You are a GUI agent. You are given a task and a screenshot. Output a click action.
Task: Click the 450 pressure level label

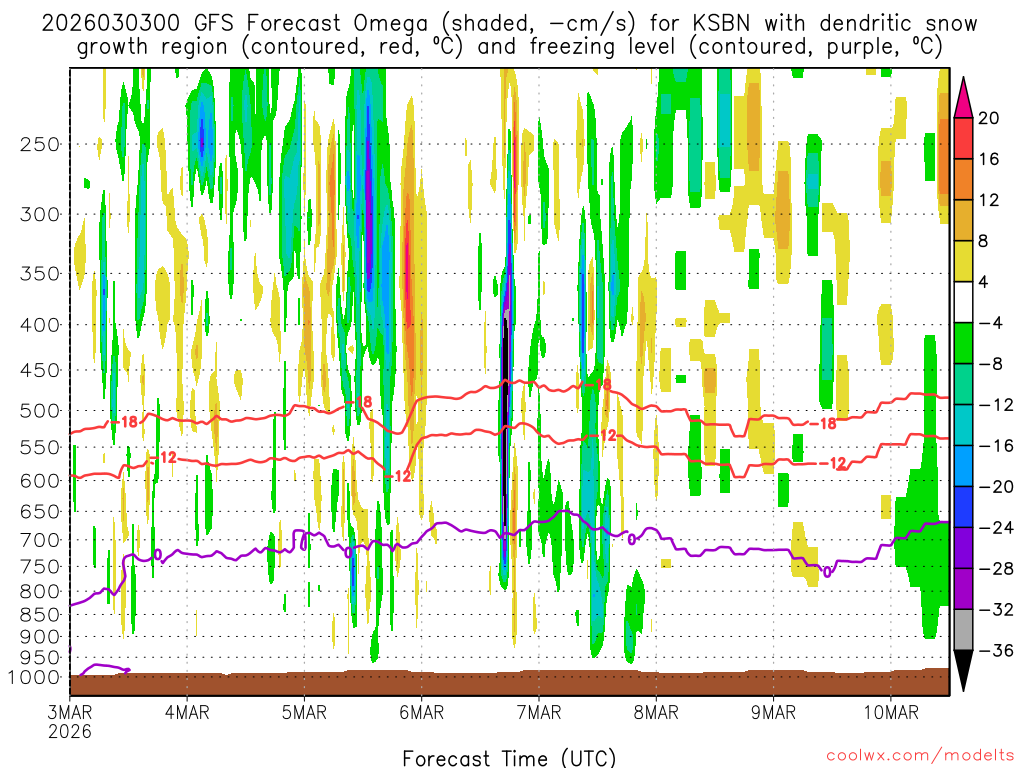(40, 370)
